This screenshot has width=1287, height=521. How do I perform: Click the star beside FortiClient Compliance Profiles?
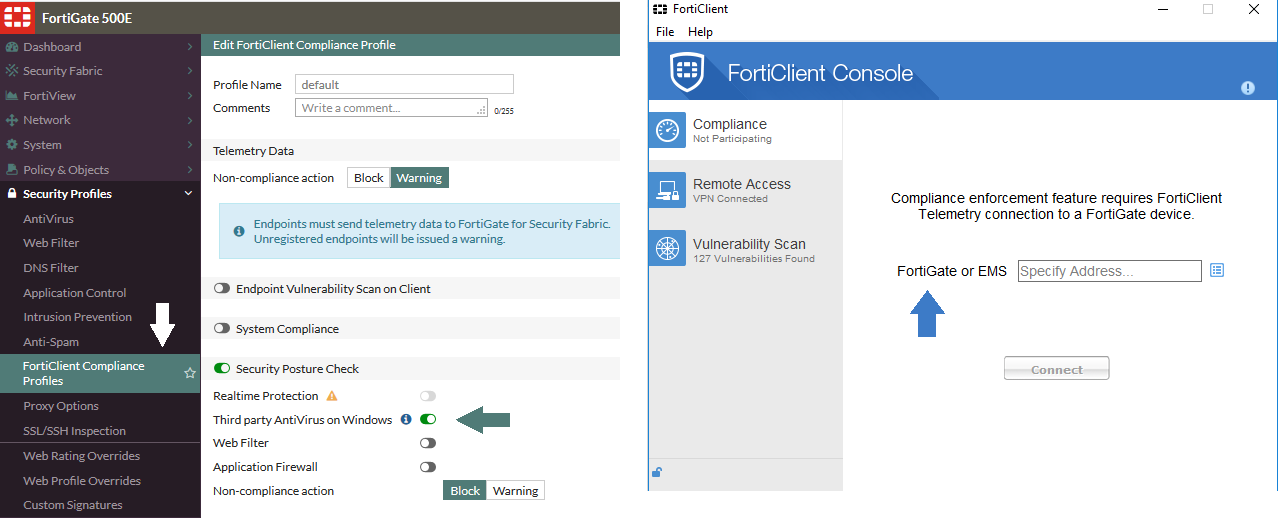189,373
